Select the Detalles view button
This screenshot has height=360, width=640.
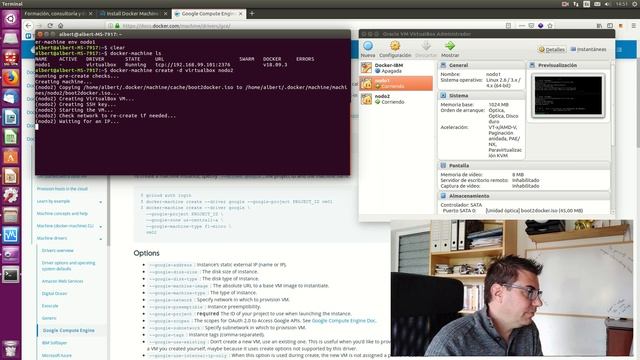(x=551, y=49)
